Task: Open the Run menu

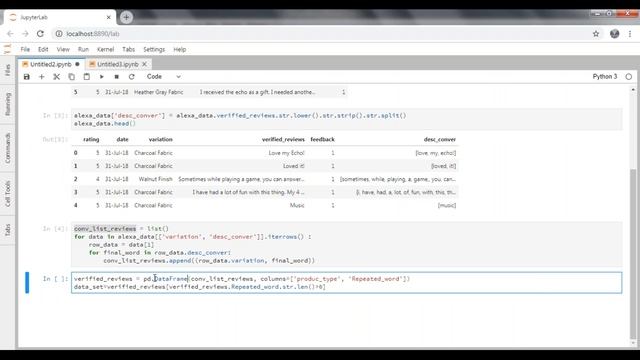Action: [83, 49]
